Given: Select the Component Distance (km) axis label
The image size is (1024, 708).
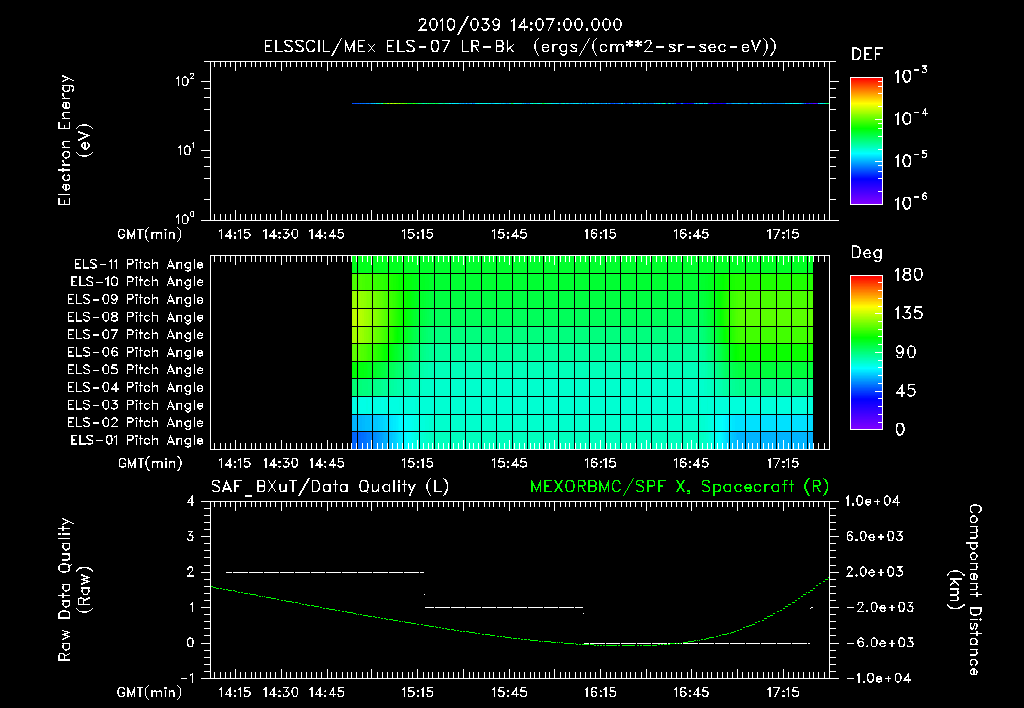Looking at the screenshot, I should (965, 590).
